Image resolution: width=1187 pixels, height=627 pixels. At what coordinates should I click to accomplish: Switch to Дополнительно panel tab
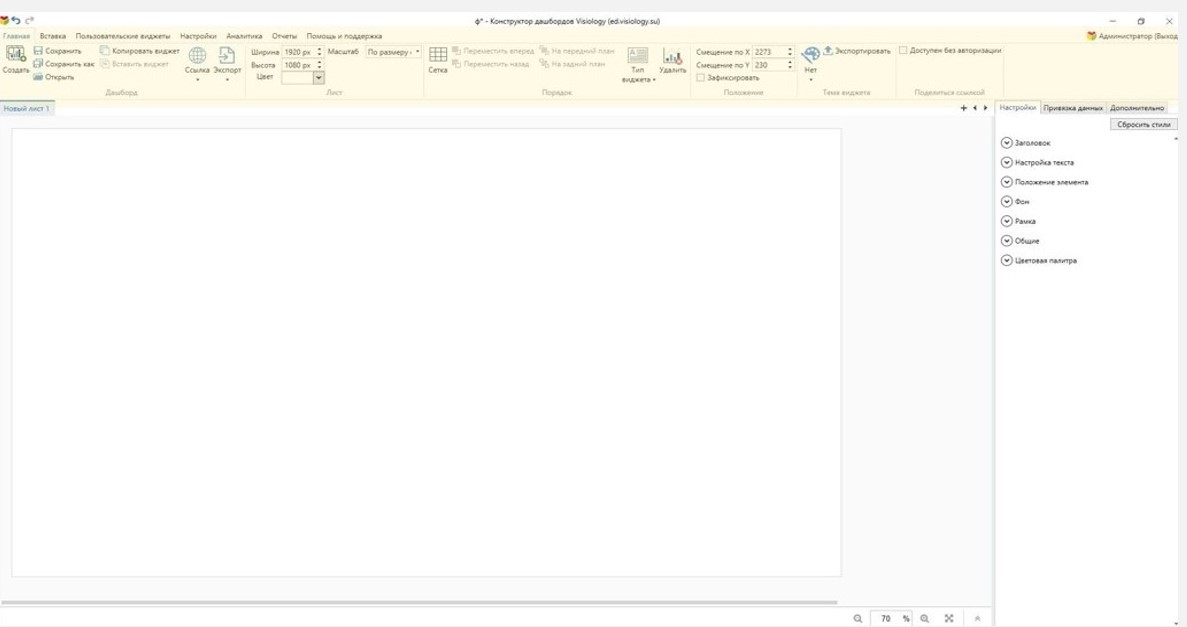1137,108
